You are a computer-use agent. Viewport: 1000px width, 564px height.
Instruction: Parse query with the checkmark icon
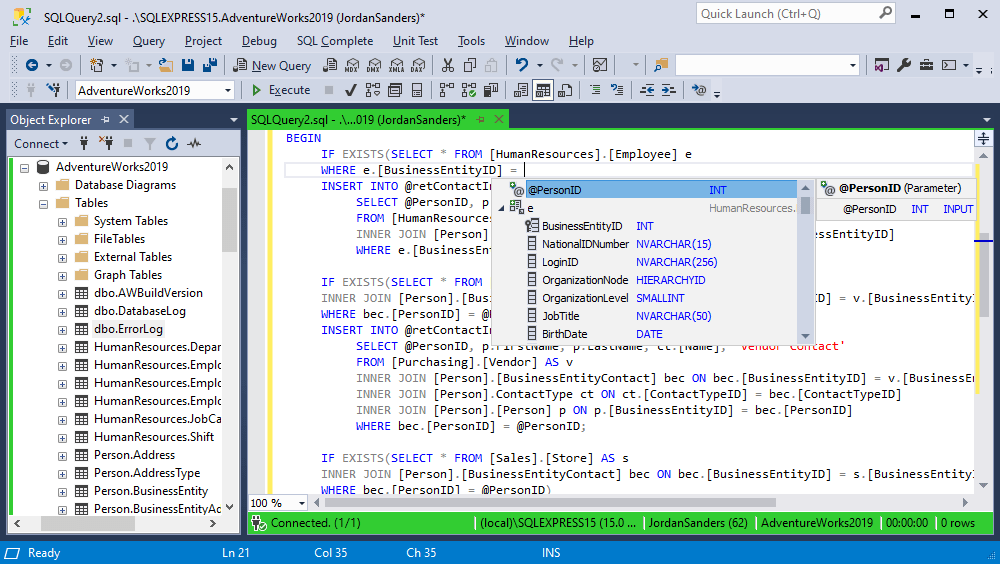click(350, 90)
